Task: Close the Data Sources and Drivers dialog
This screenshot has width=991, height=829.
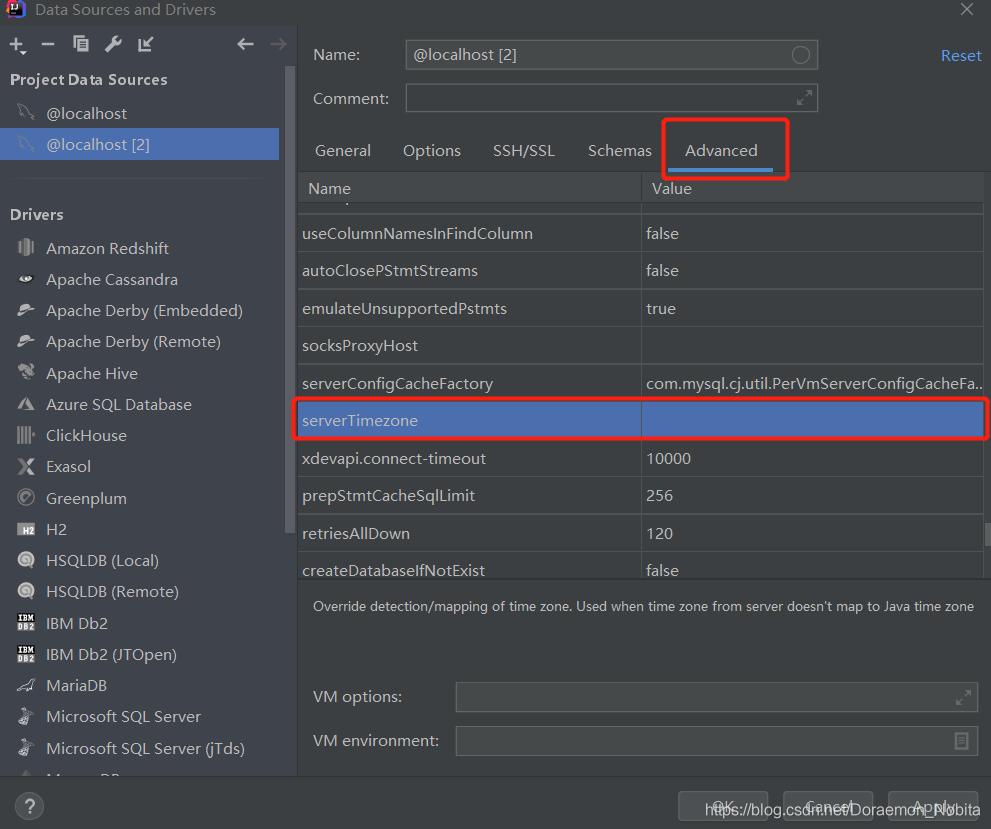Action: tap(966, 9)
